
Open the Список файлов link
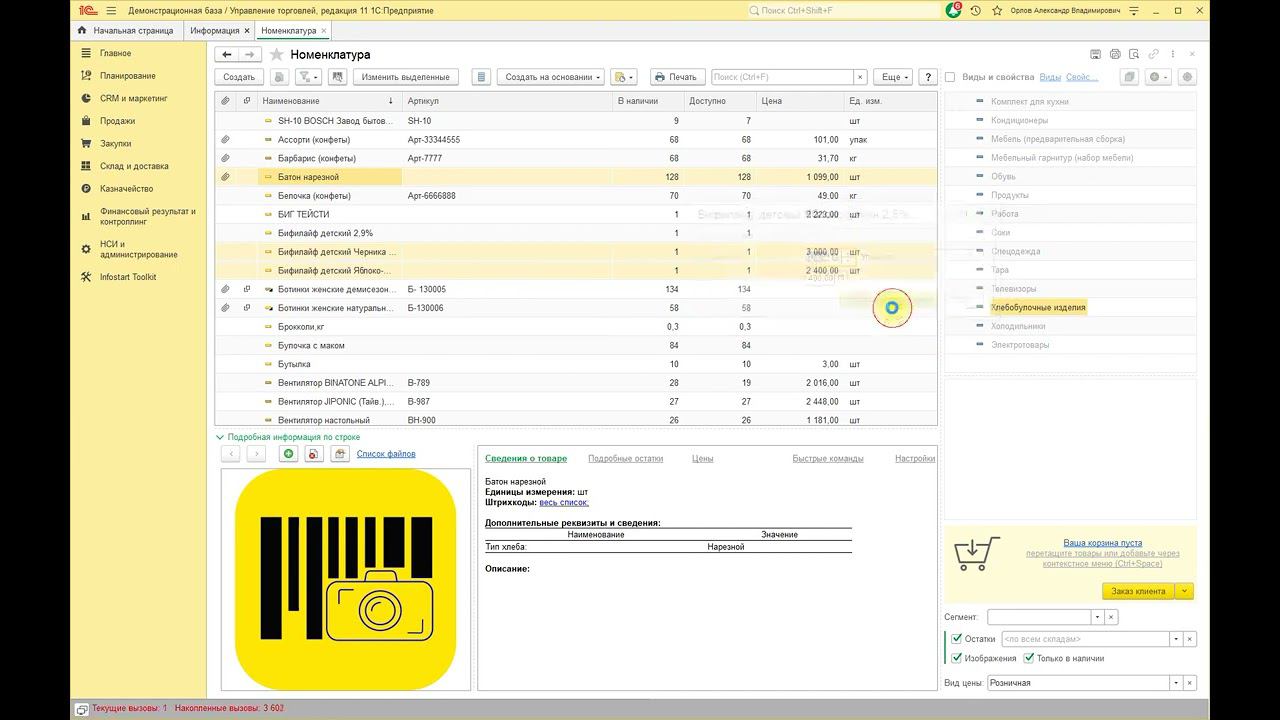[386, 454]
